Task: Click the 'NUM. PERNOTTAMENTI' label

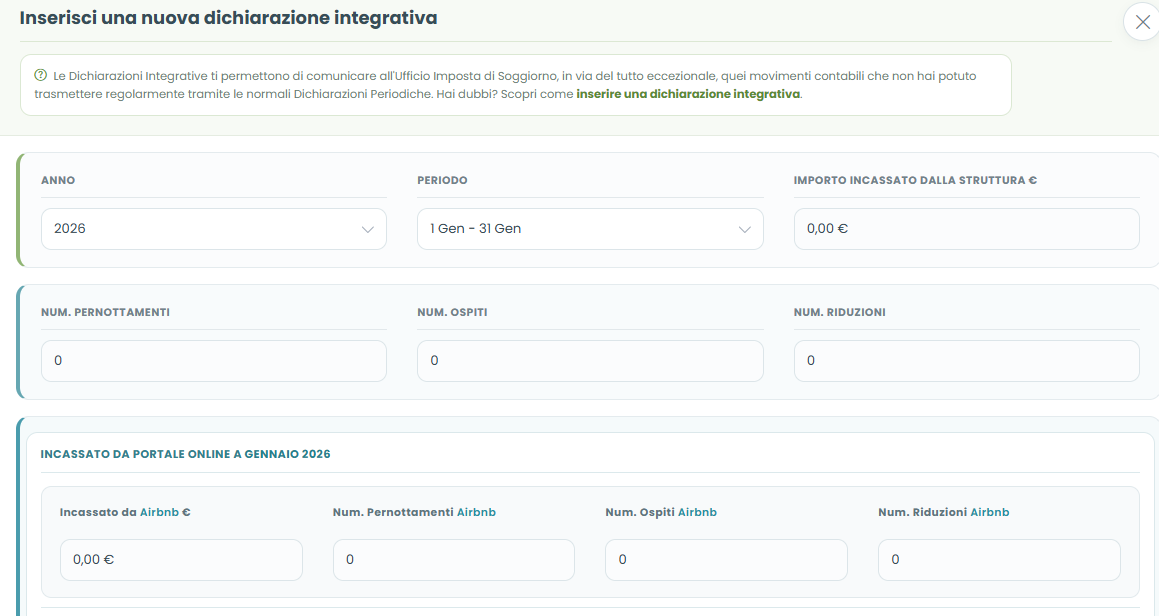Action: [105, 312]
